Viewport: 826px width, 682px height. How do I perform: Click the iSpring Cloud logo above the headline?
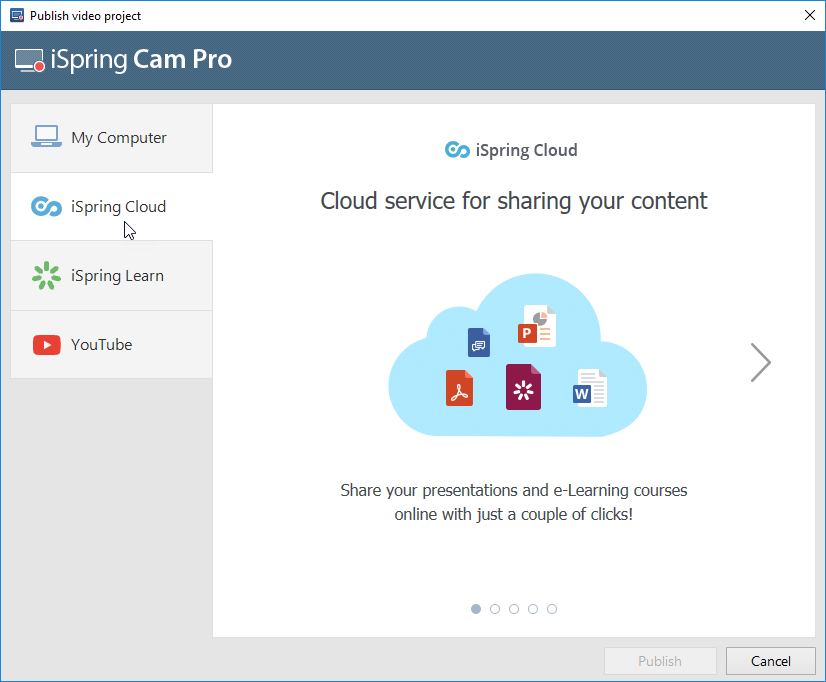point(512,150)
